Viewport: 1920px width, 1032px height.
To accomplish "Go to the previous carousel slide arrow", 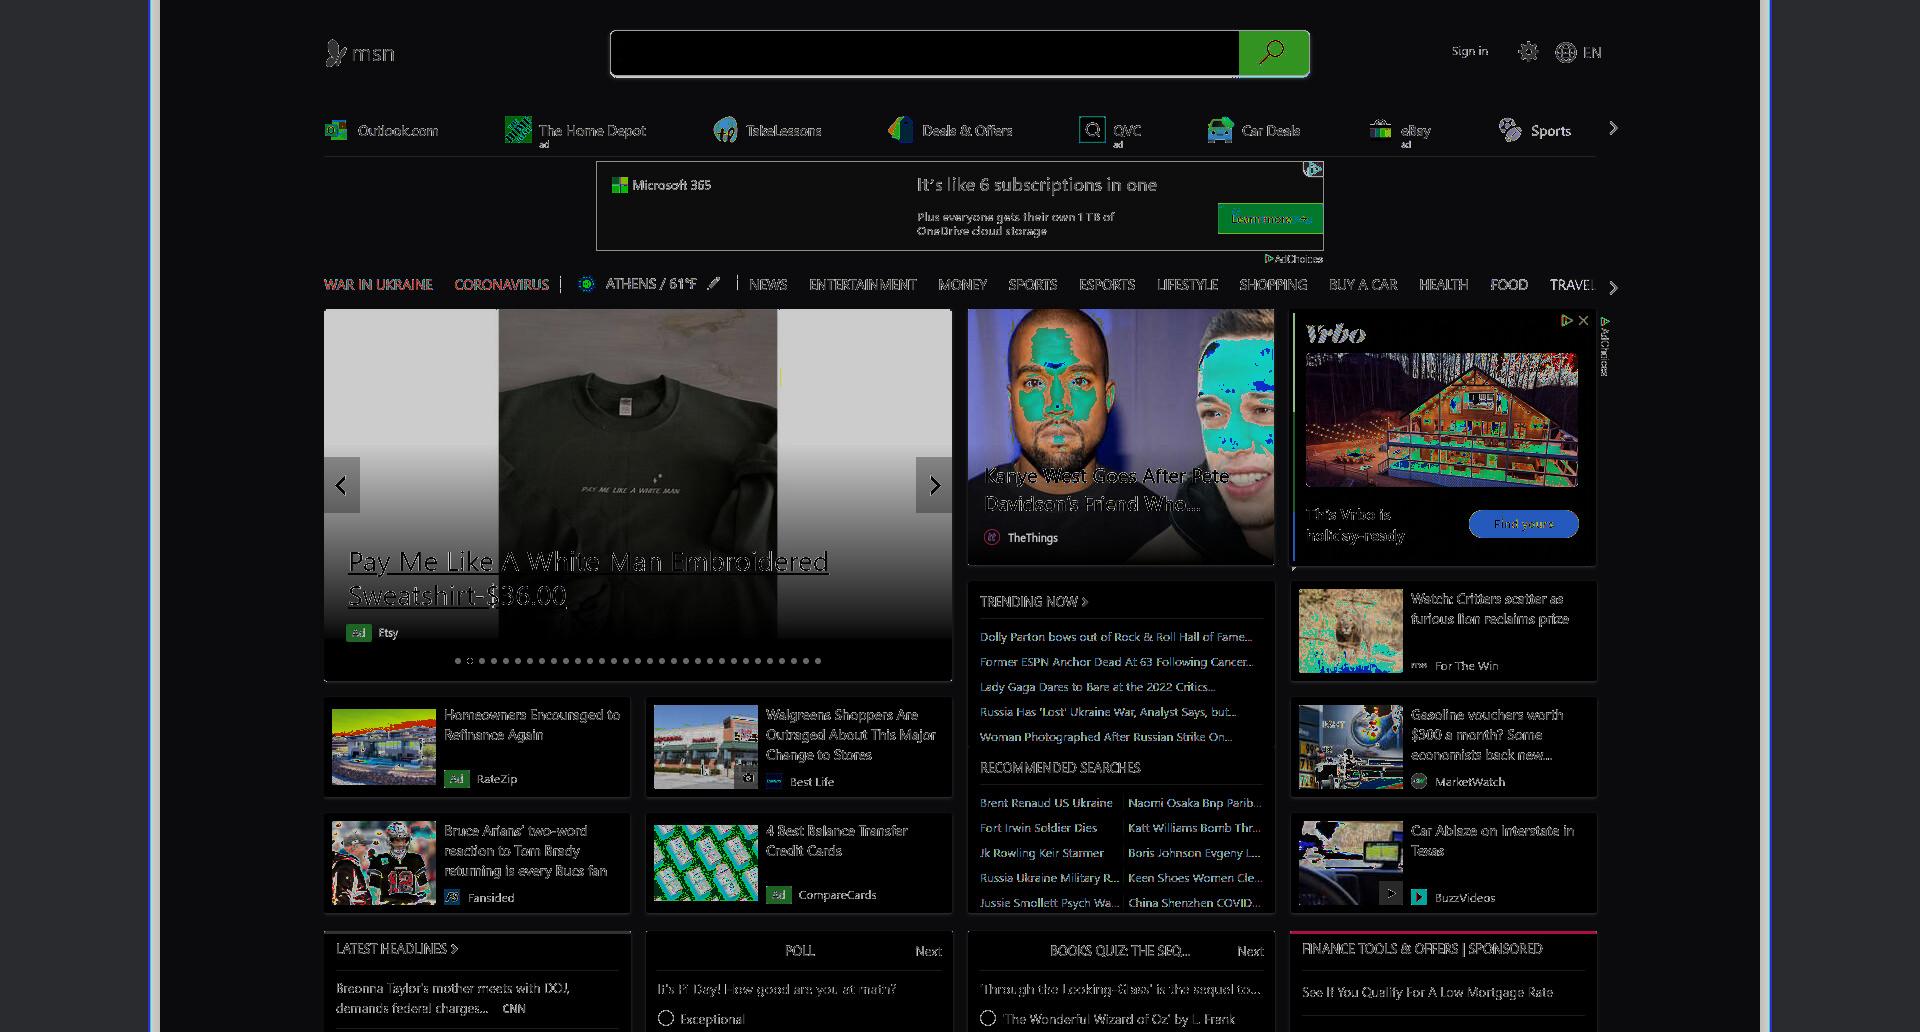I will (x=342, y=485).
